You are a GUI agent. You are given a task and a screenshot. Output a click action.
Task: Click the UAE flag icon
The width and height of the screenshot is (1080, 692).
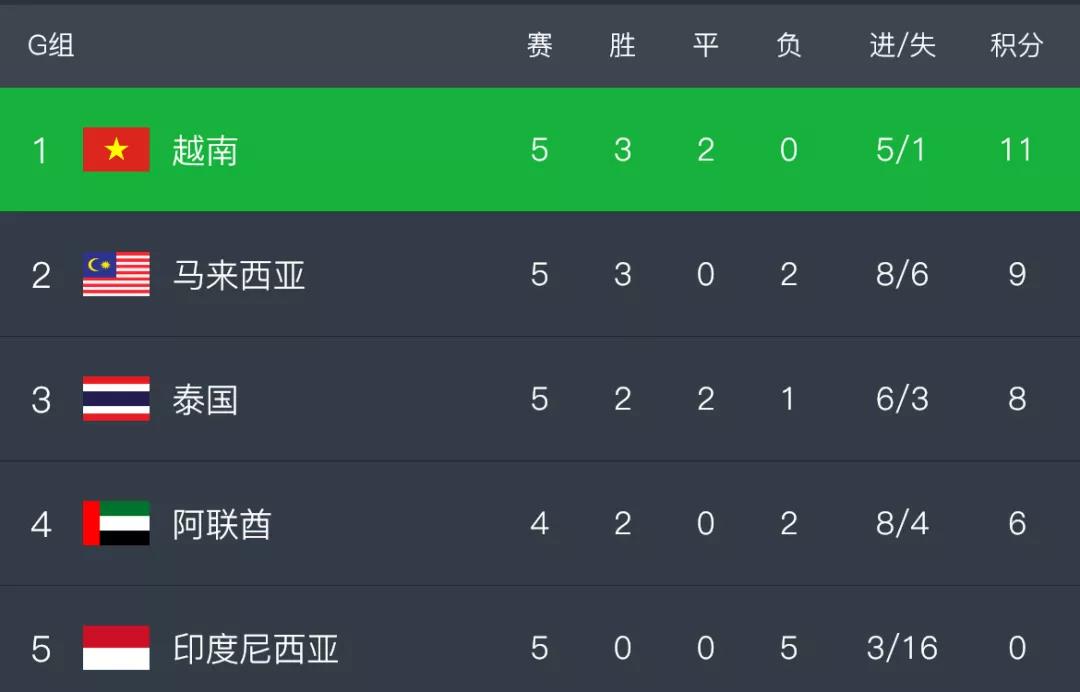(116, 523)
